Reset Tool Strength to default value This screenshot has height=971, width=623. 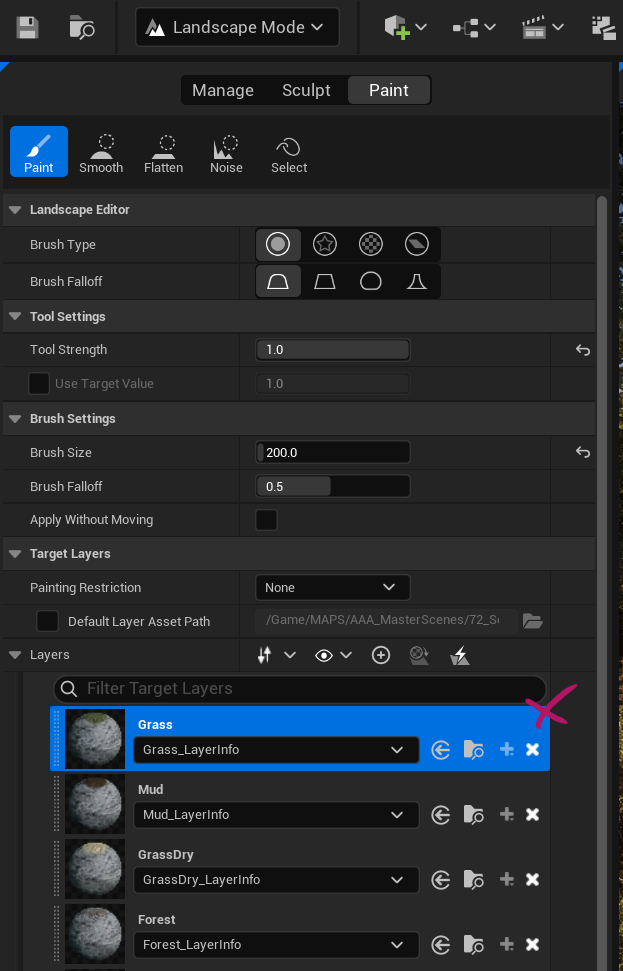pyautogui.click(x=582, y=350)
